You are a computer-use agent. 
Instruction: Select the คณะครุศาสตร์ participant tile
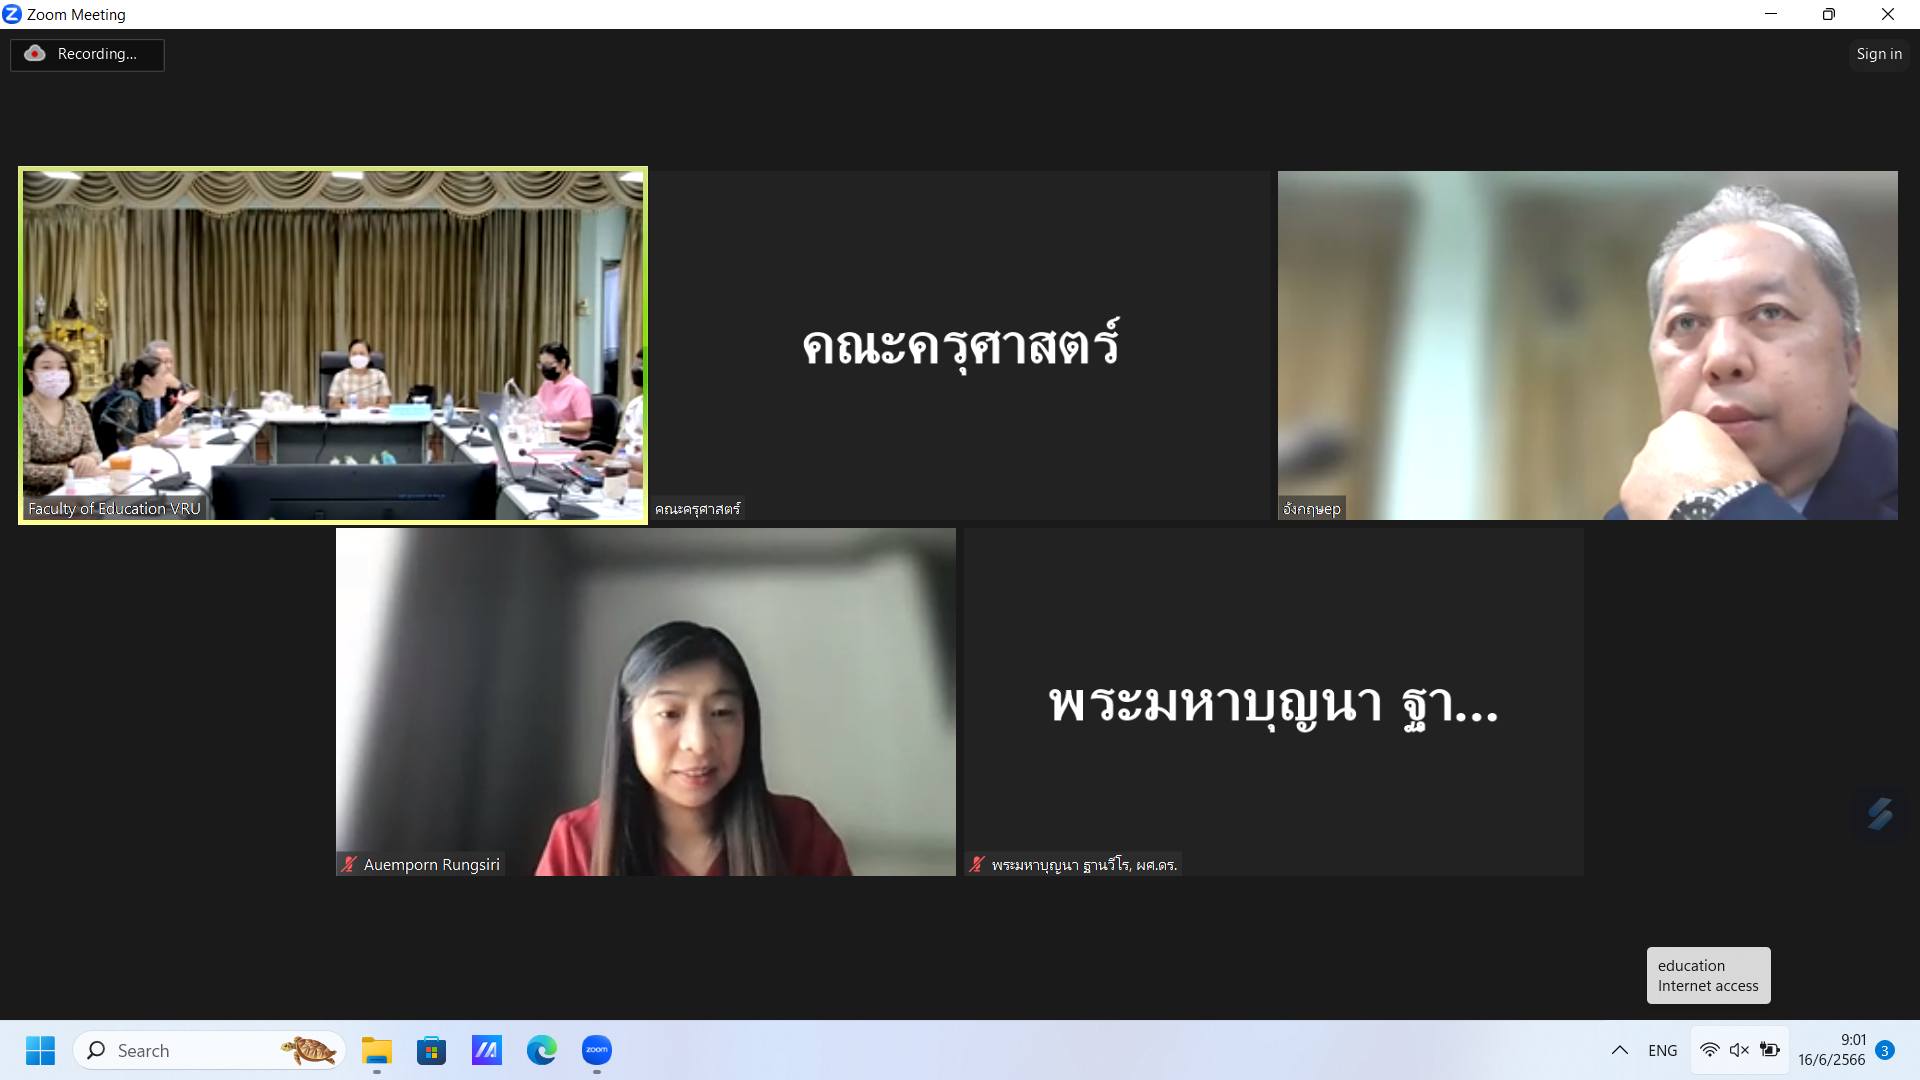961,345
